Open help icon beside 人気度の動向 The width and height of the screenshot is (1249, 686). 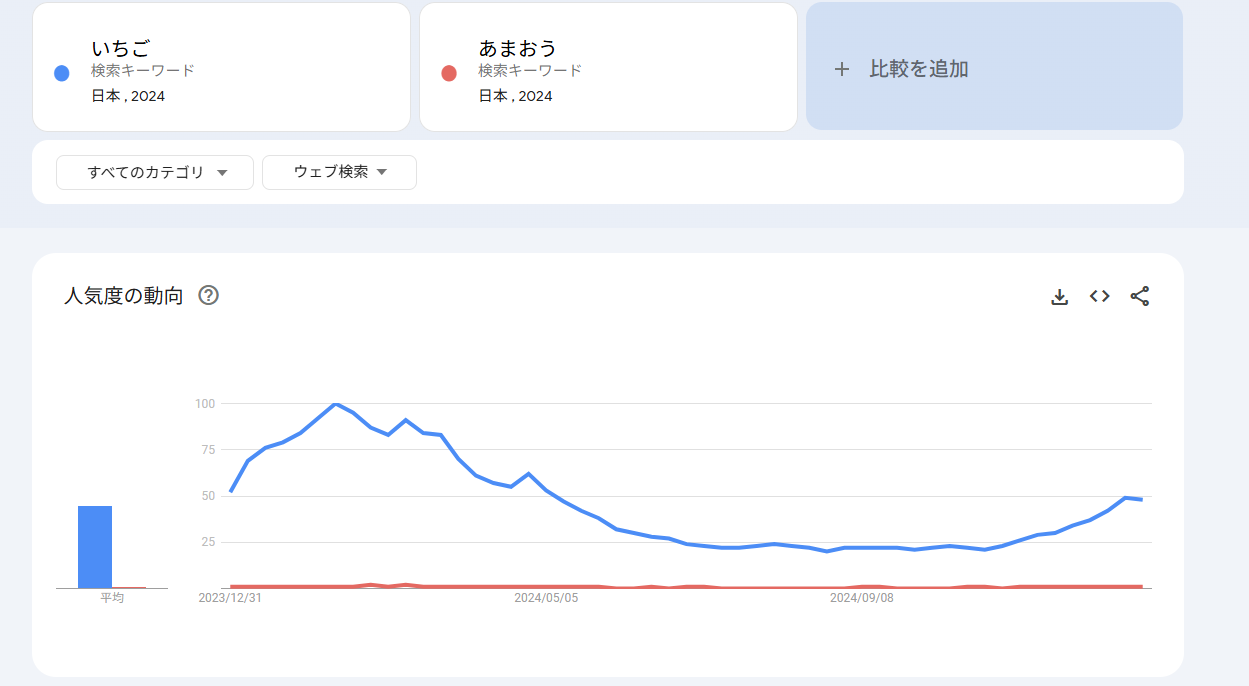tap(208, 295)
